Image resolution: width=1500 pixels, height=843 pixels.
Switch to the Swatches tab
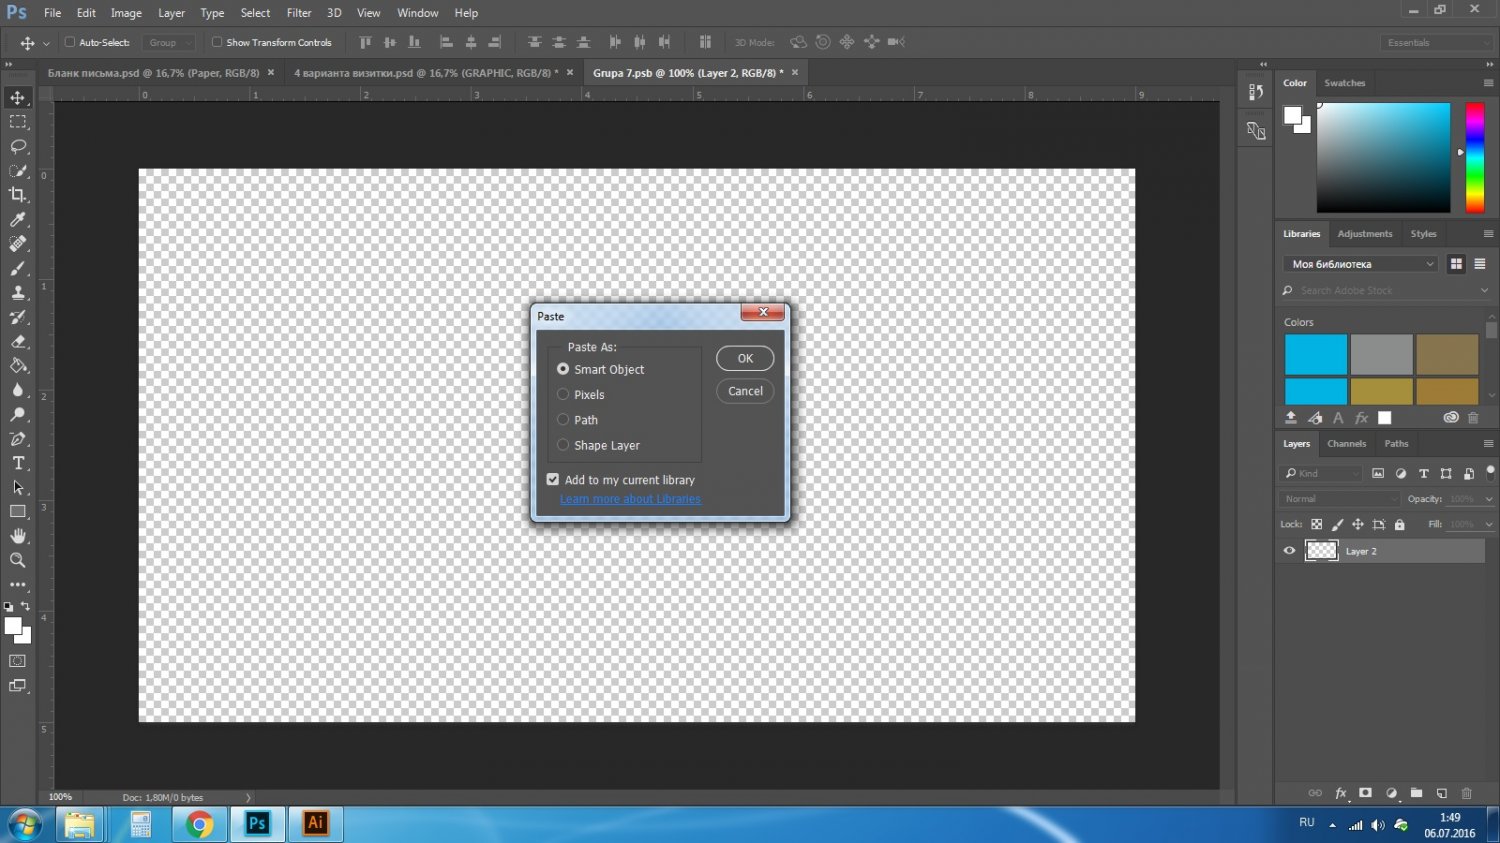(1344, 83)
